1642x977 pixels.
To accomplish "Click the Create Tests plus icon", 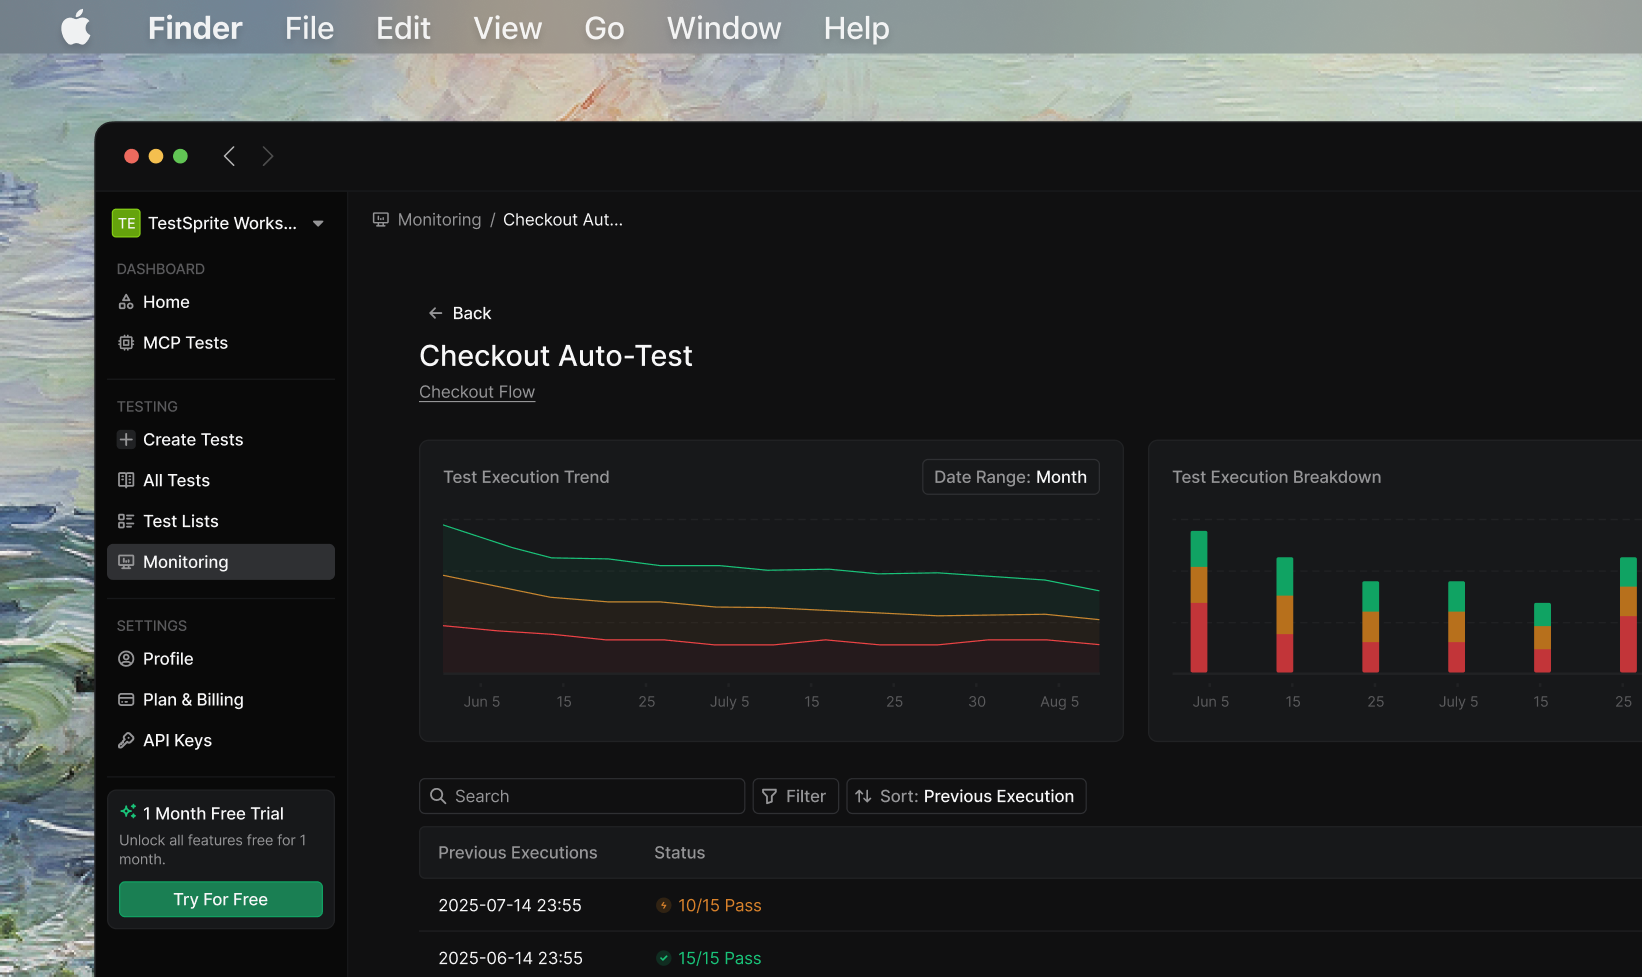I will 126,440.
